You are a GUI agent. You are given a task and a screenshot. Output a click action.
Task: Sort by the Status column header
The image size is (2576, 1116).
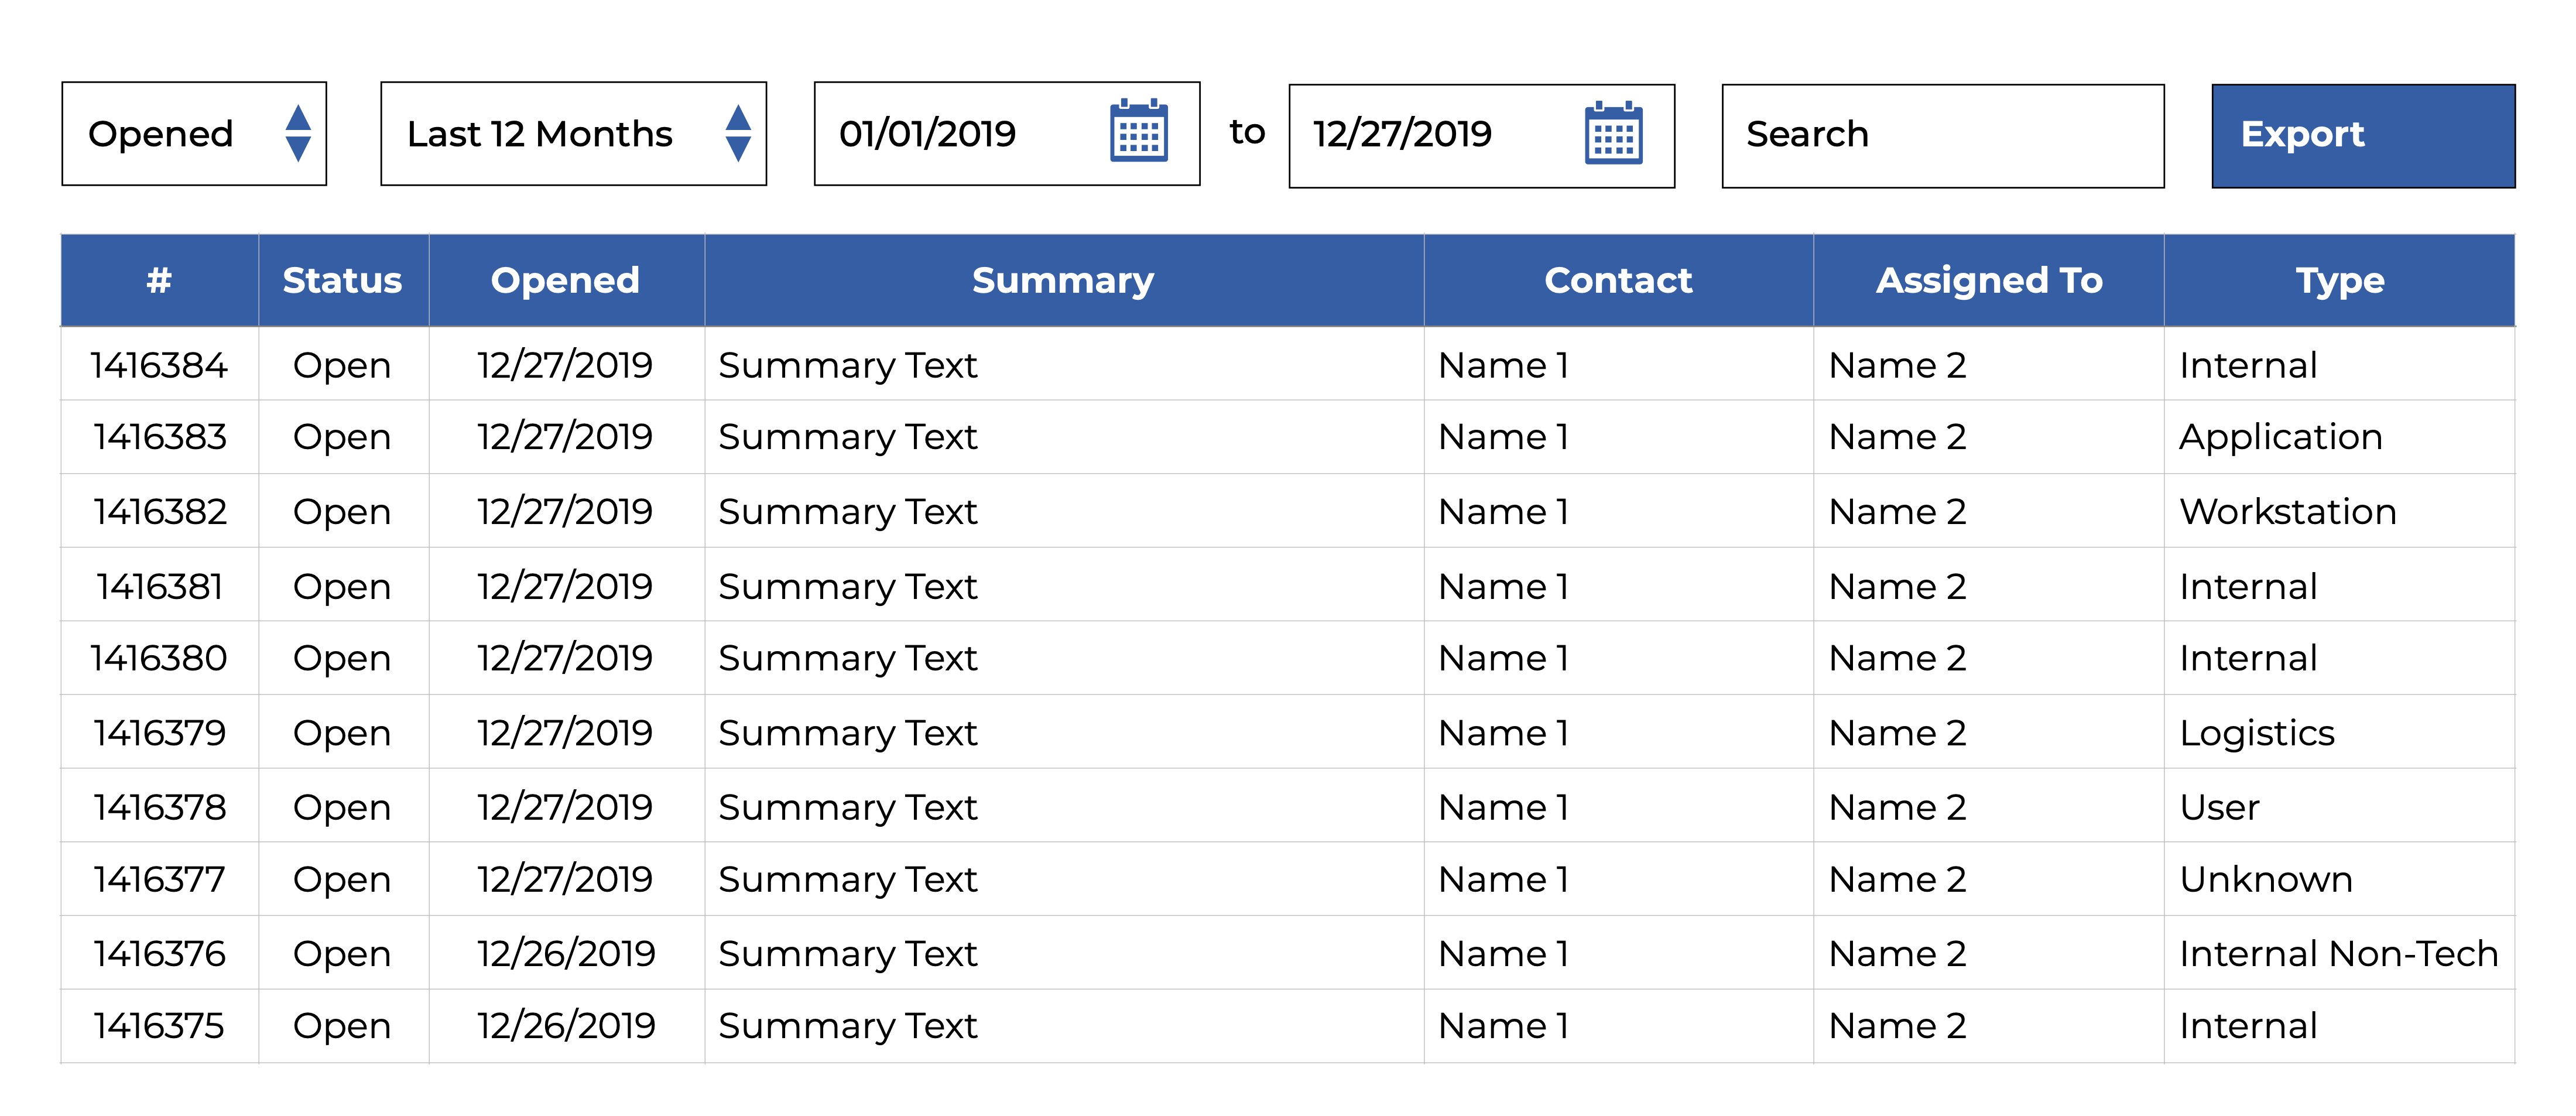(342, 281)
